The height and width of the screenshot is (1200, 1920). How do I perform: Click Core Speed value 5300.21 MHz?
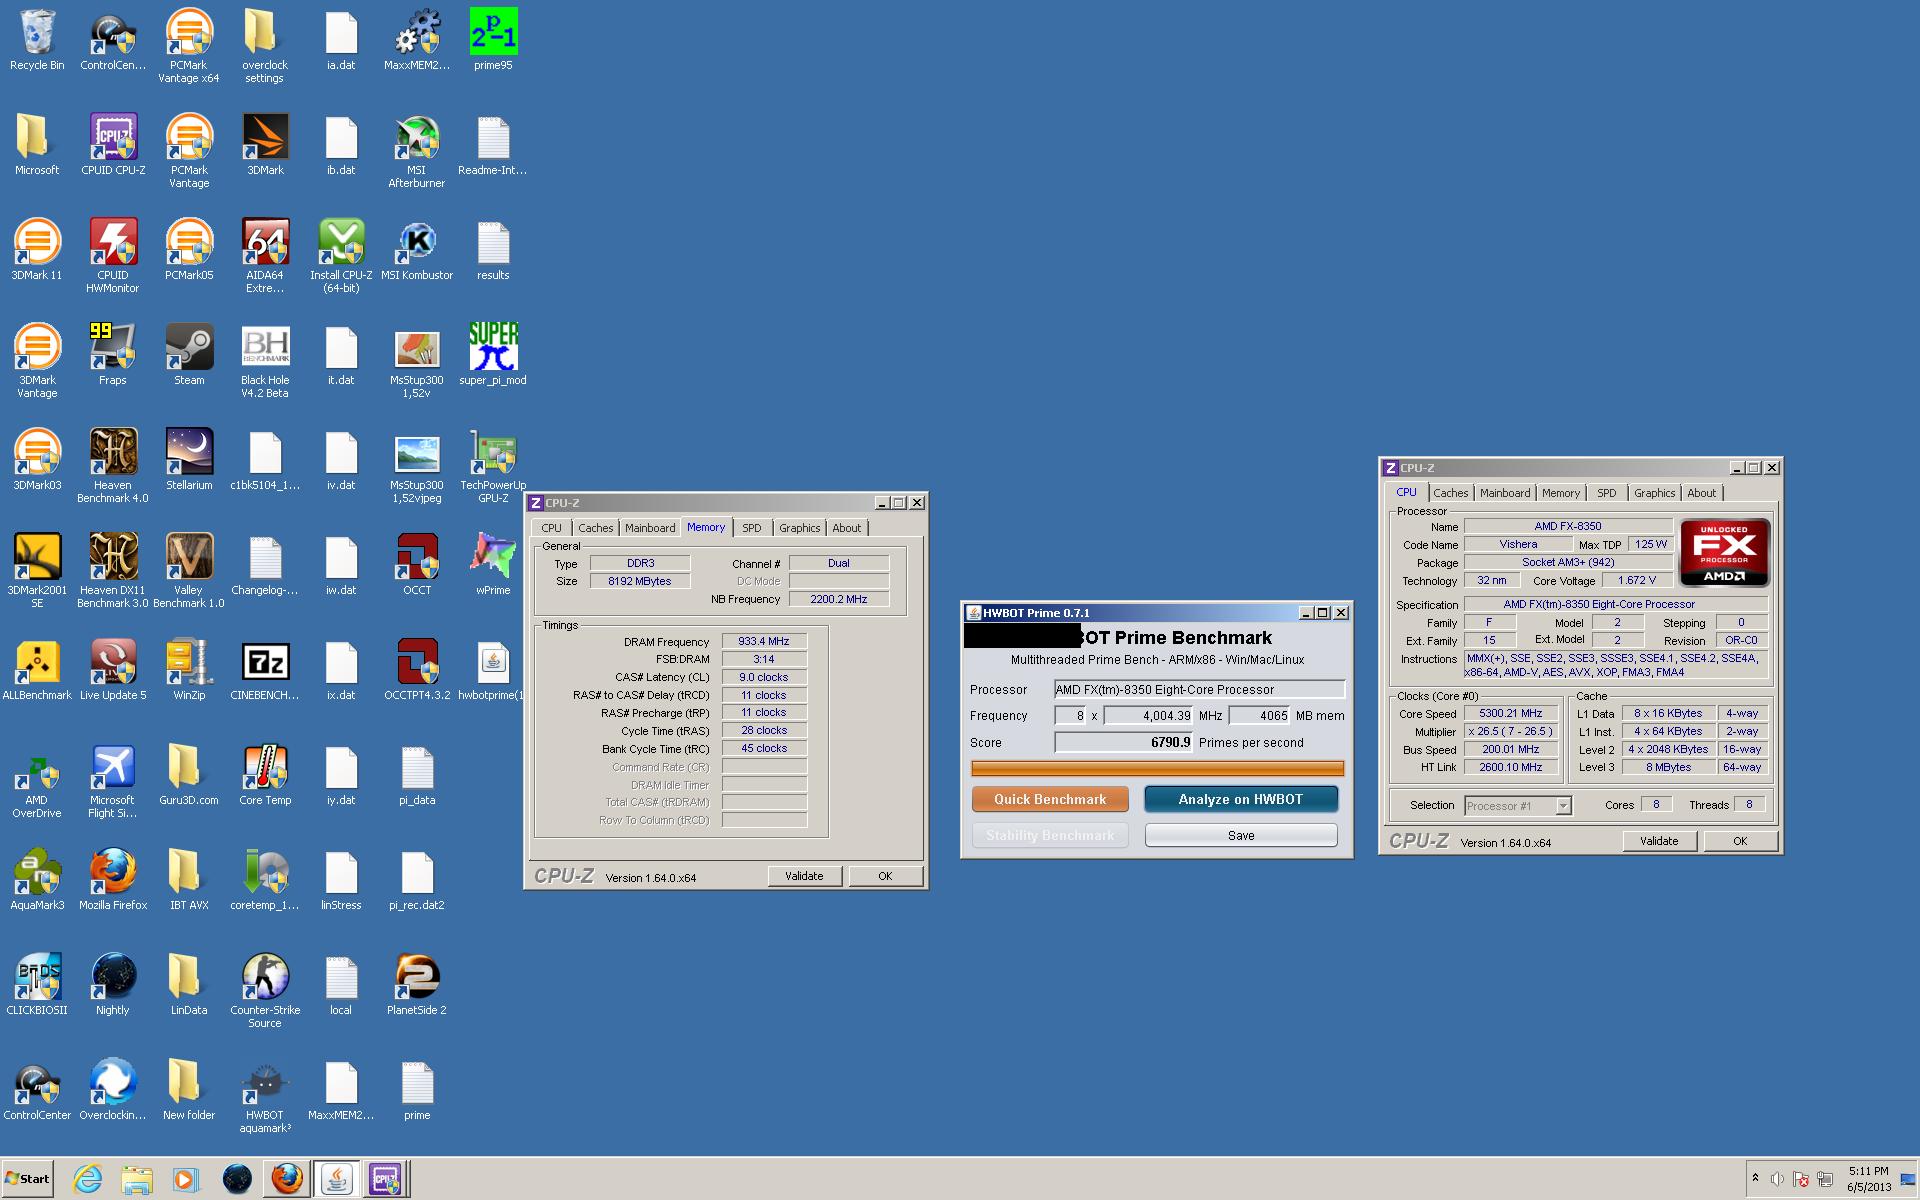pyautogui.click(x=1510, y=713)
